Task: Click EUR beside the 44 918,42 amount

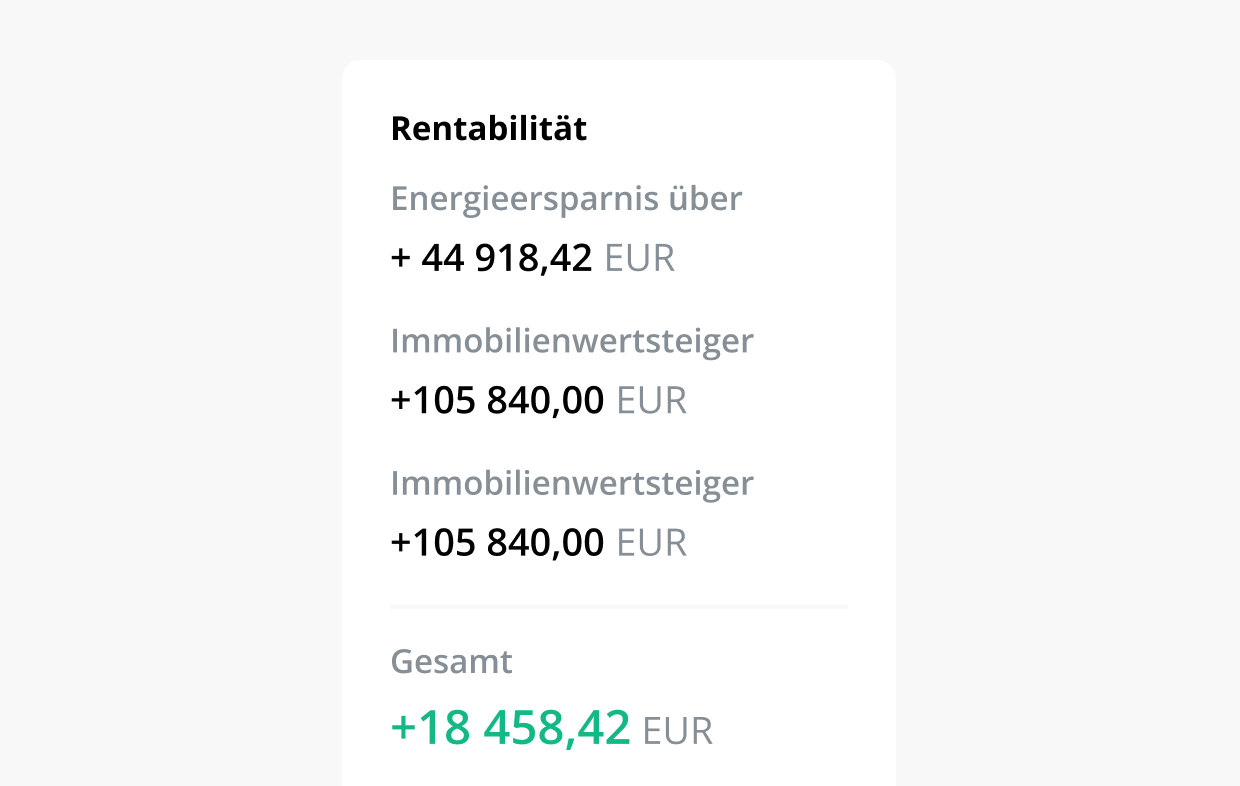Action: [x=640, y=258]
